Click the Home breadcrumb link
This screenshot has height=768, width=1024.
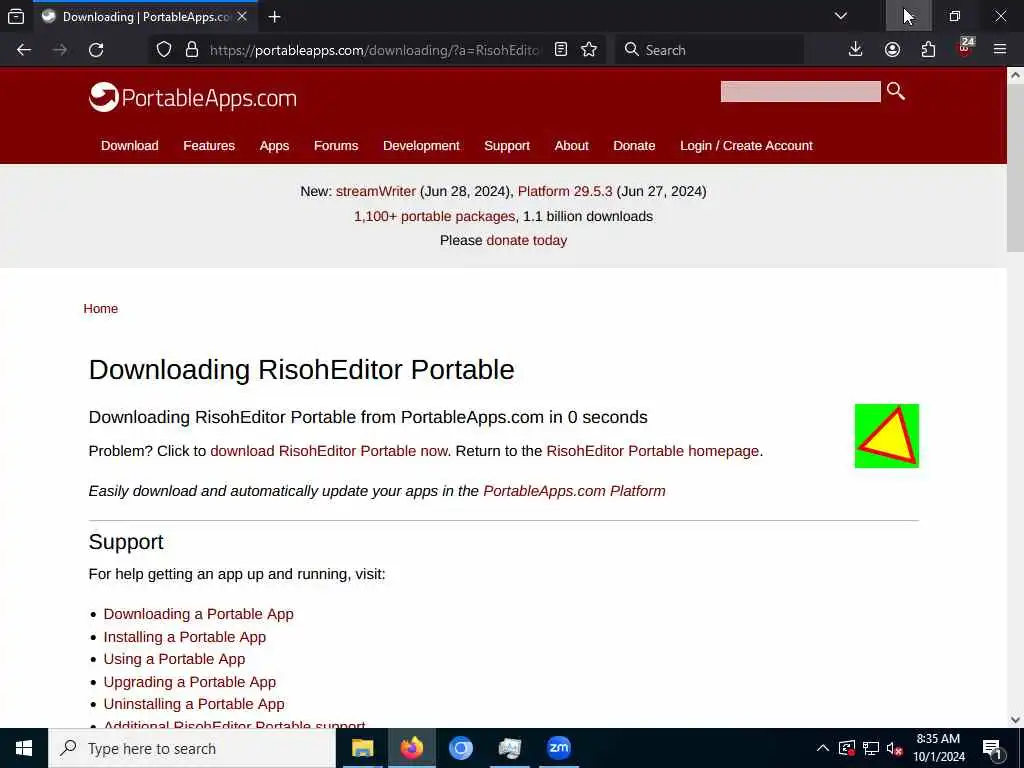101,308
